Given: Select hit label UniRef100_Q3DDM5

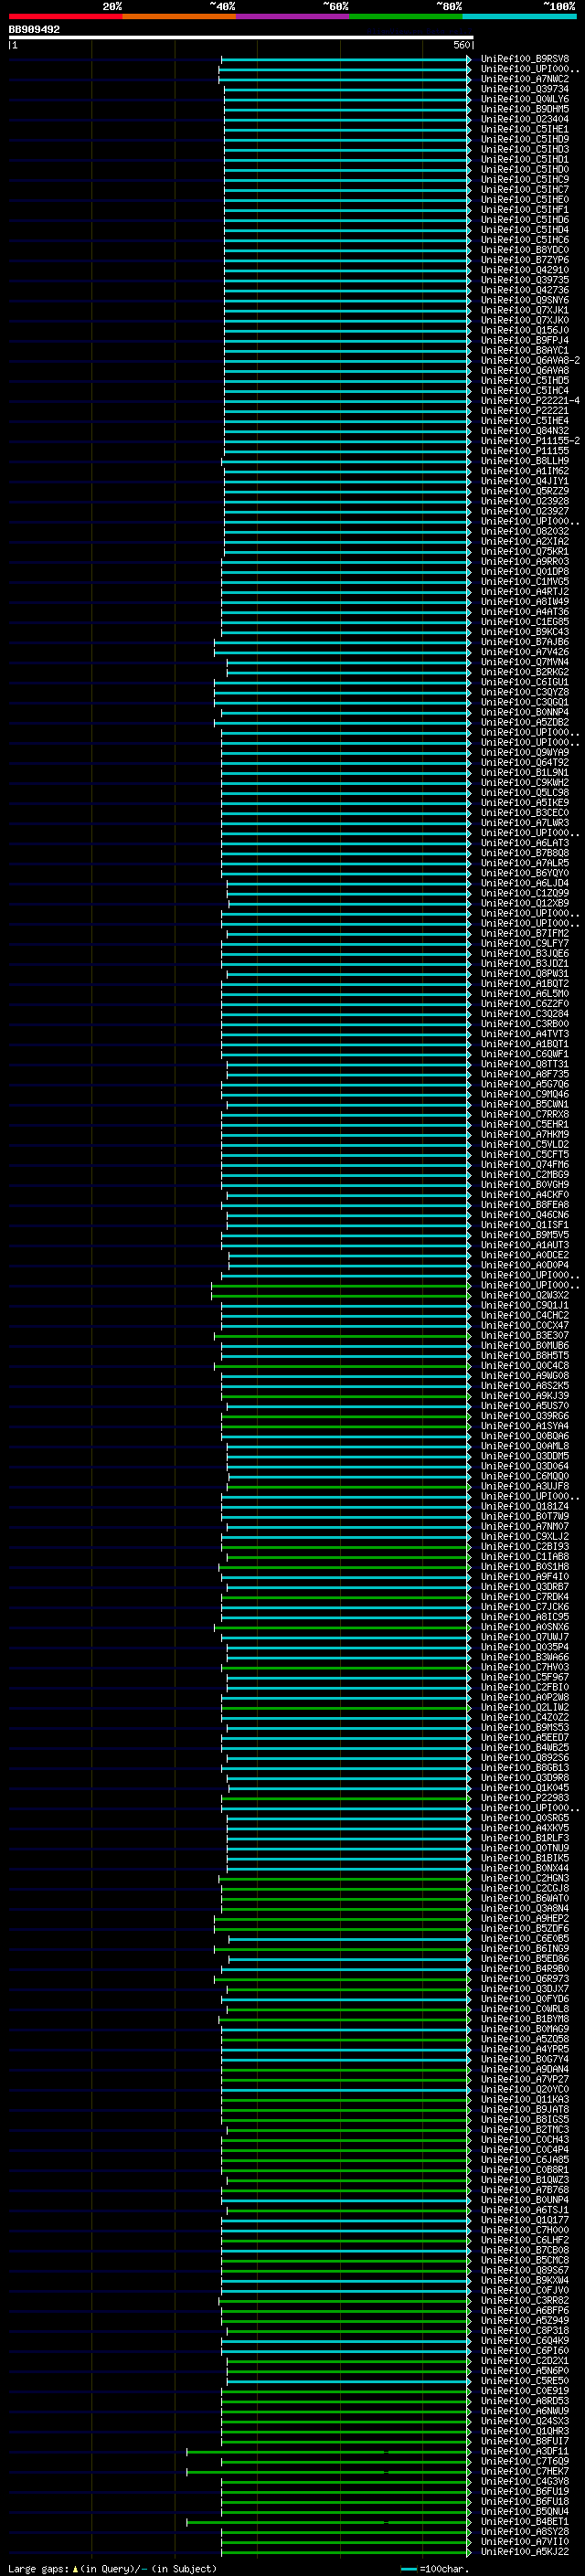Looking at the screenshot, I should 524,1456.
